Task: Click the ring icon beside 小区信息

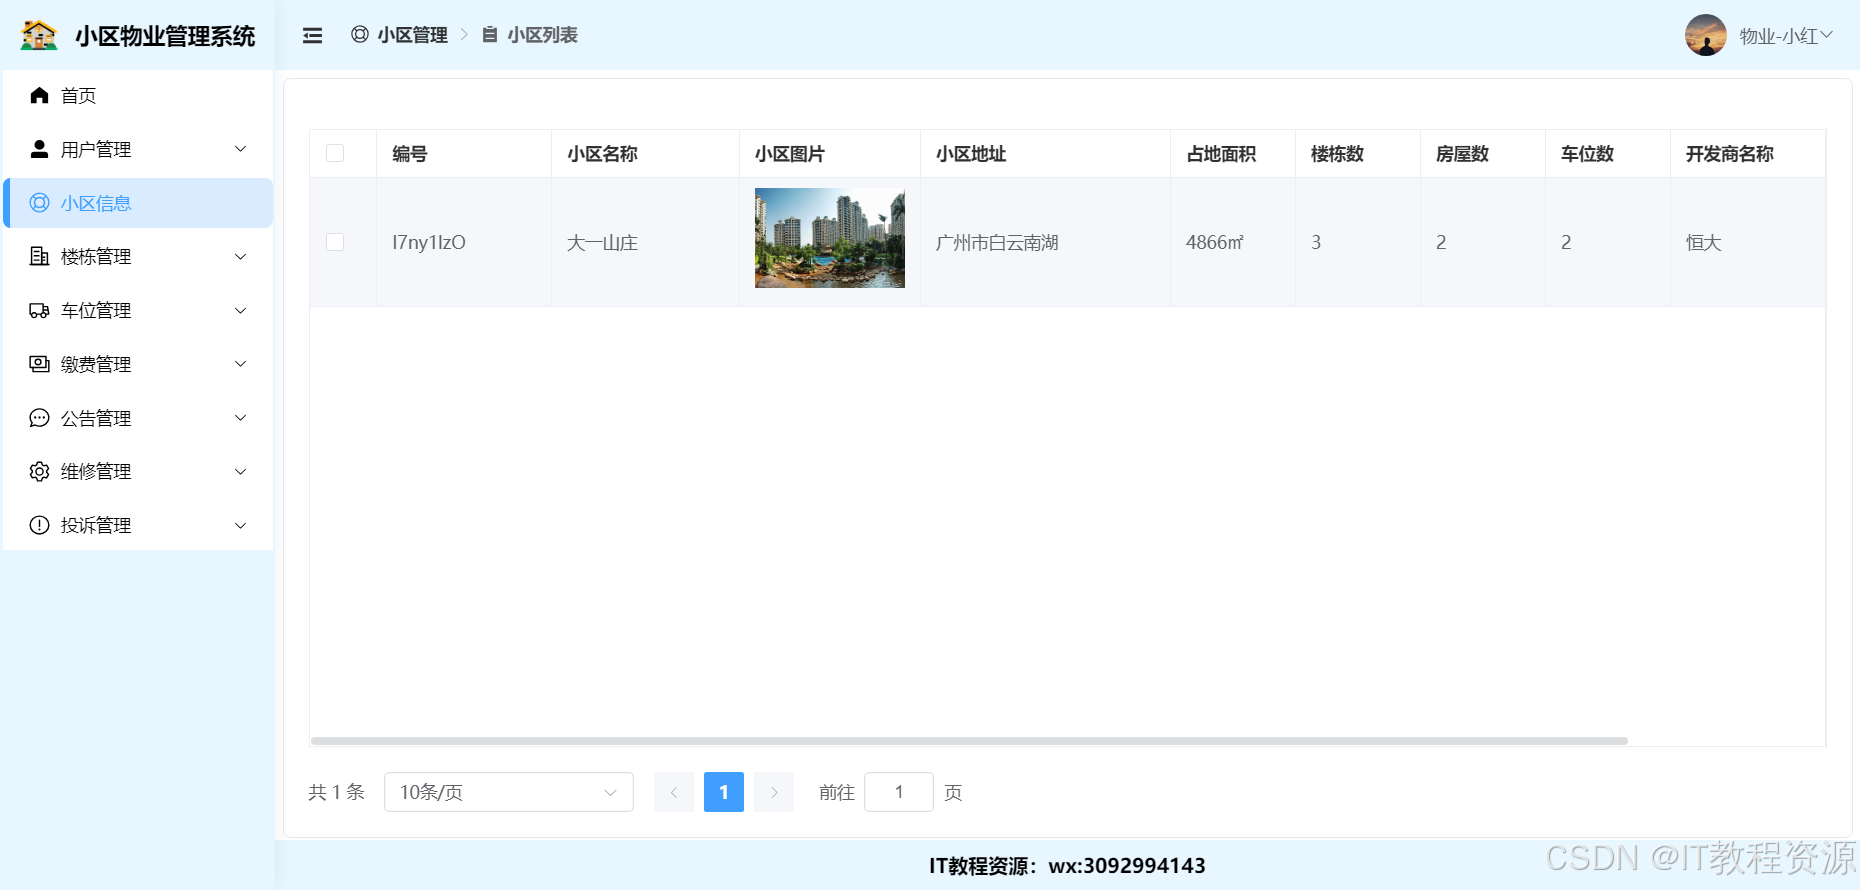Action: point(39,203)
